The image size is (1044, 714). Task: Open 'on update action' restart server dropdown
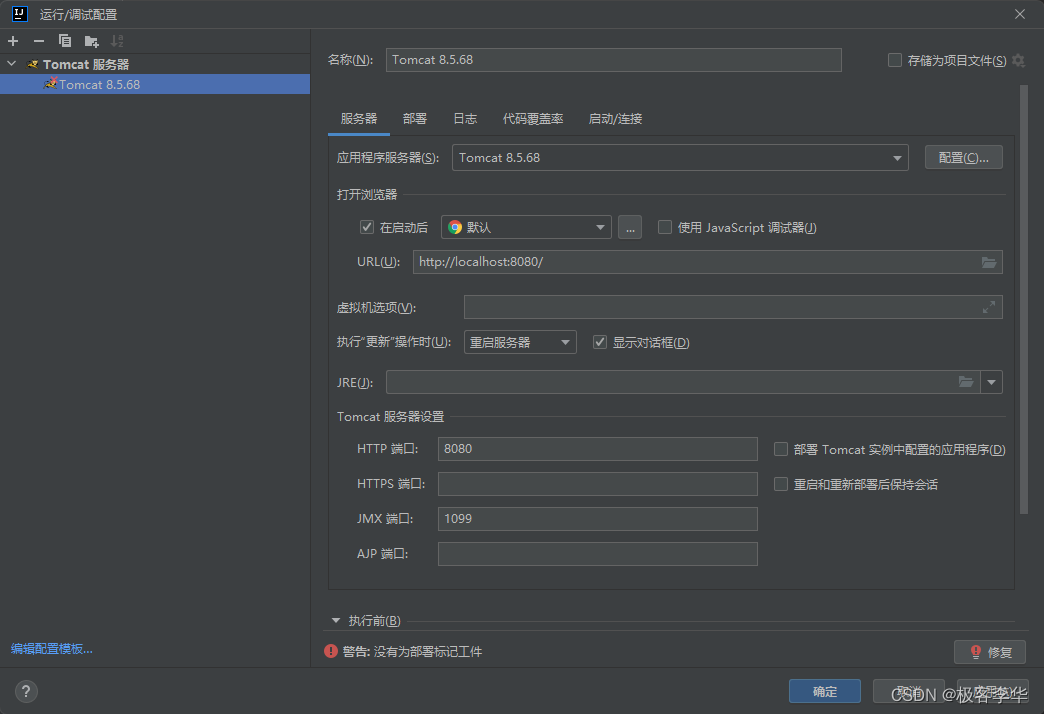coord(520,342)
